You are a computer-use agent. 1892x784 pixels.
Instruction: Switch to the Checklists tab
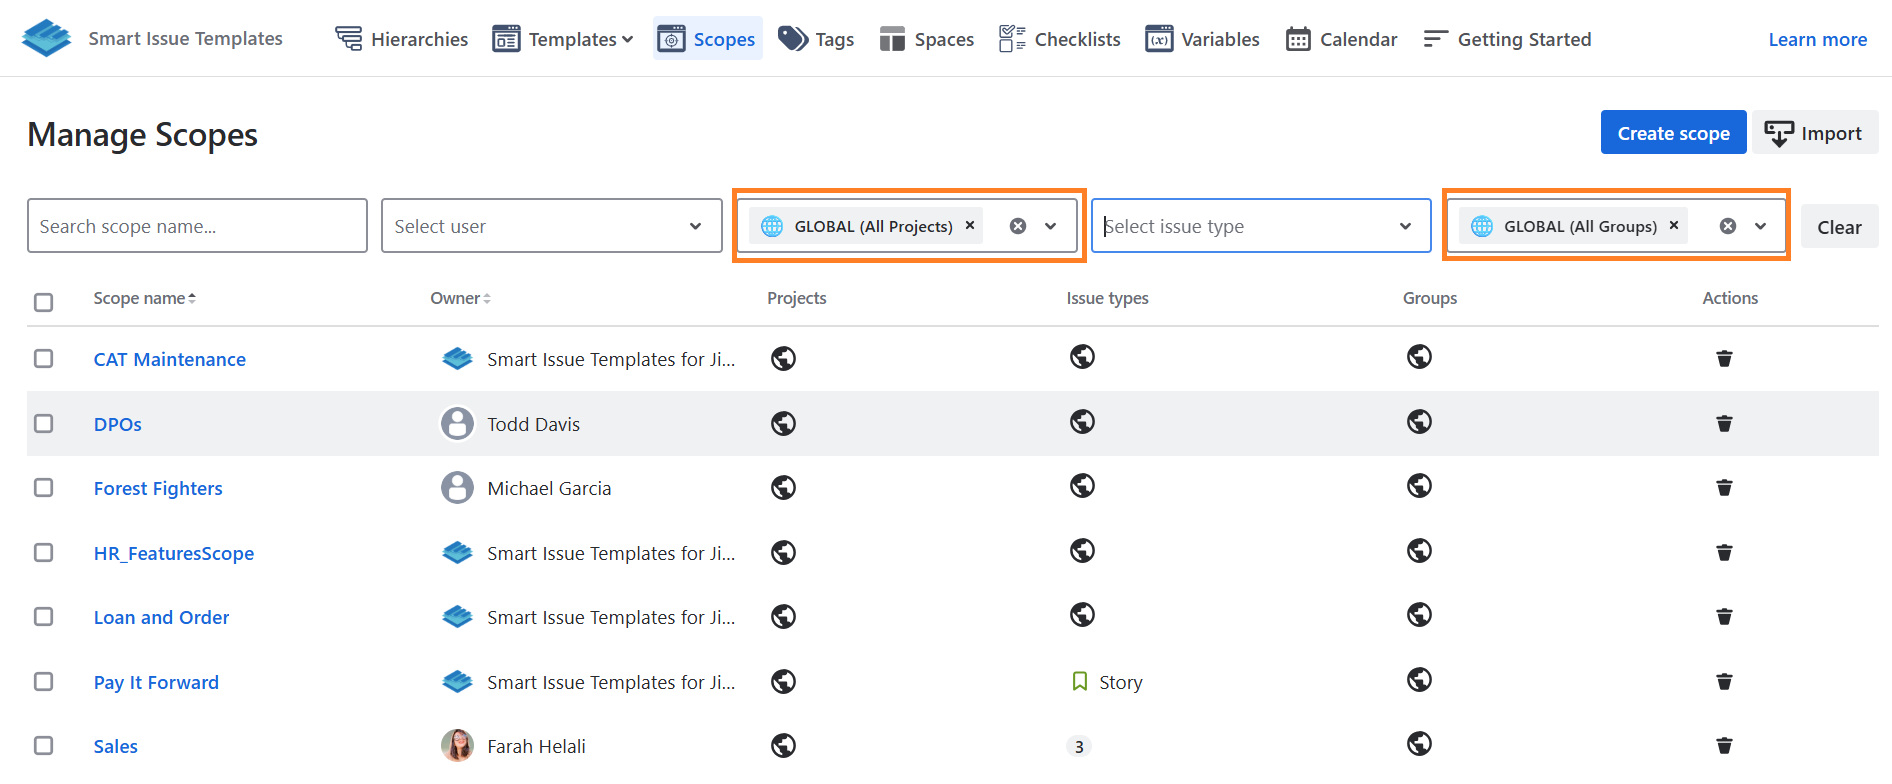click(x=1060, y=39)
